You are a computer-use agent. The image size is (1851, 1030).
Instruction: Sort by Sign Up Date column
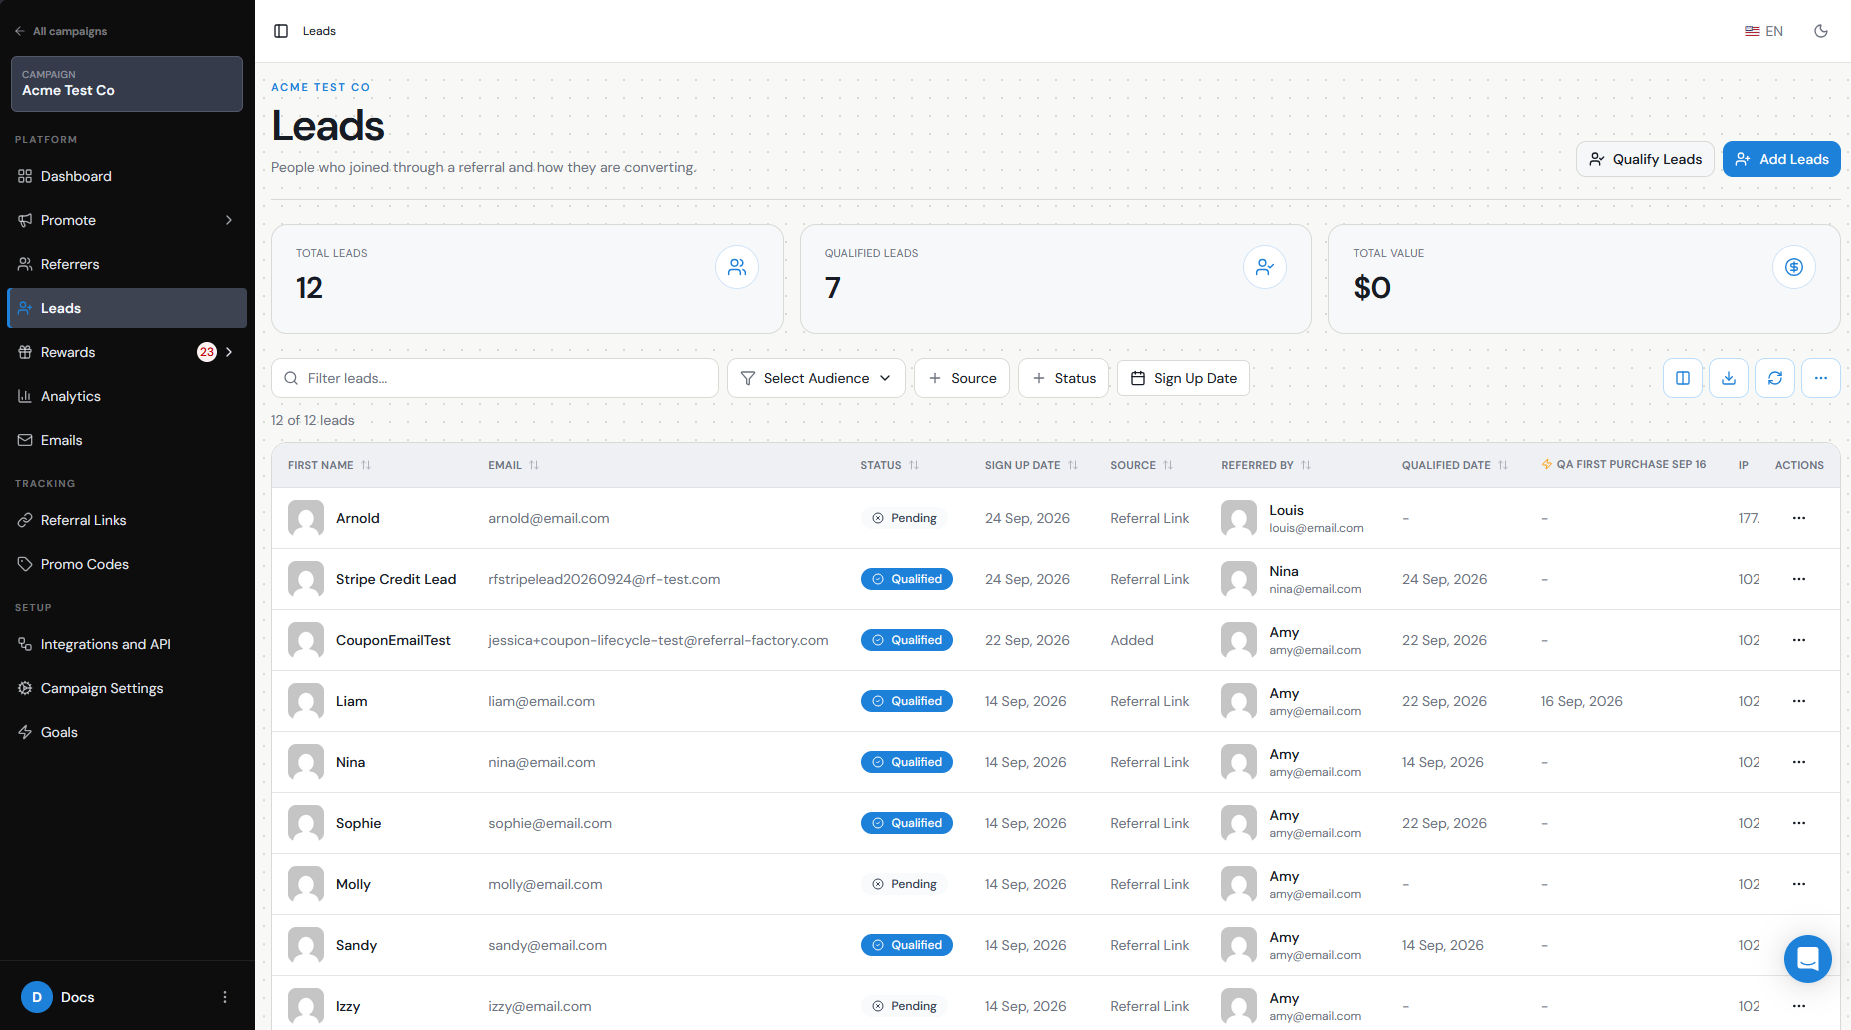(x=1031, y=465)
